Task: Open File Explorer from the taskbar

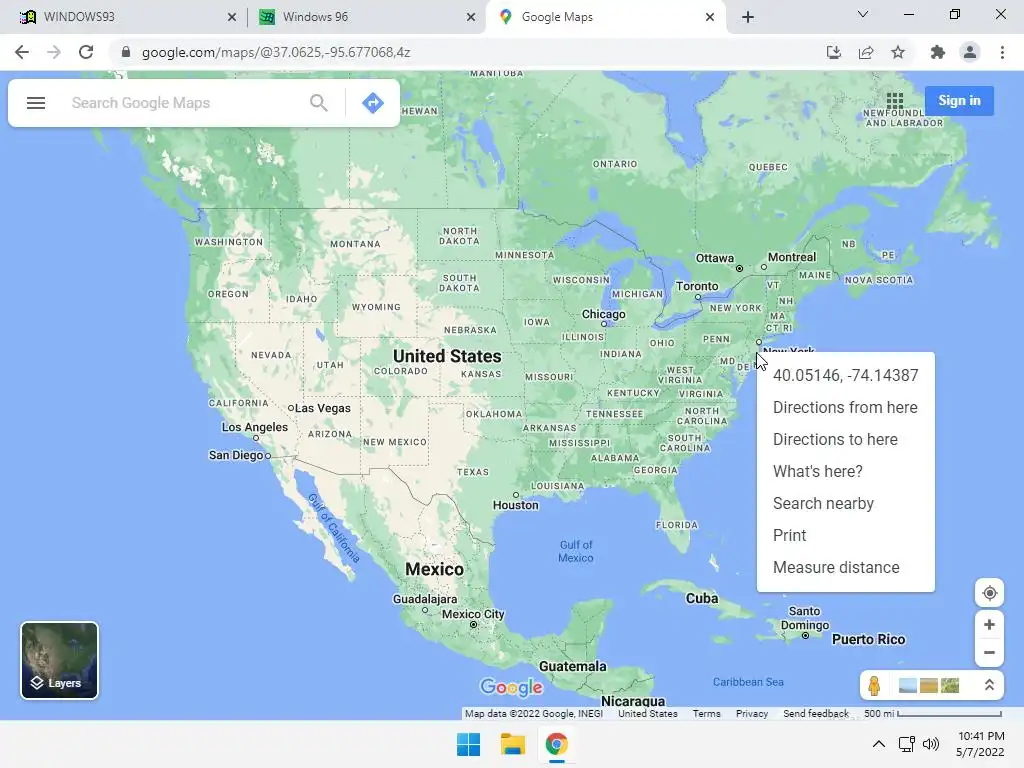Action: pyautogui.click(x=513, y=744)
